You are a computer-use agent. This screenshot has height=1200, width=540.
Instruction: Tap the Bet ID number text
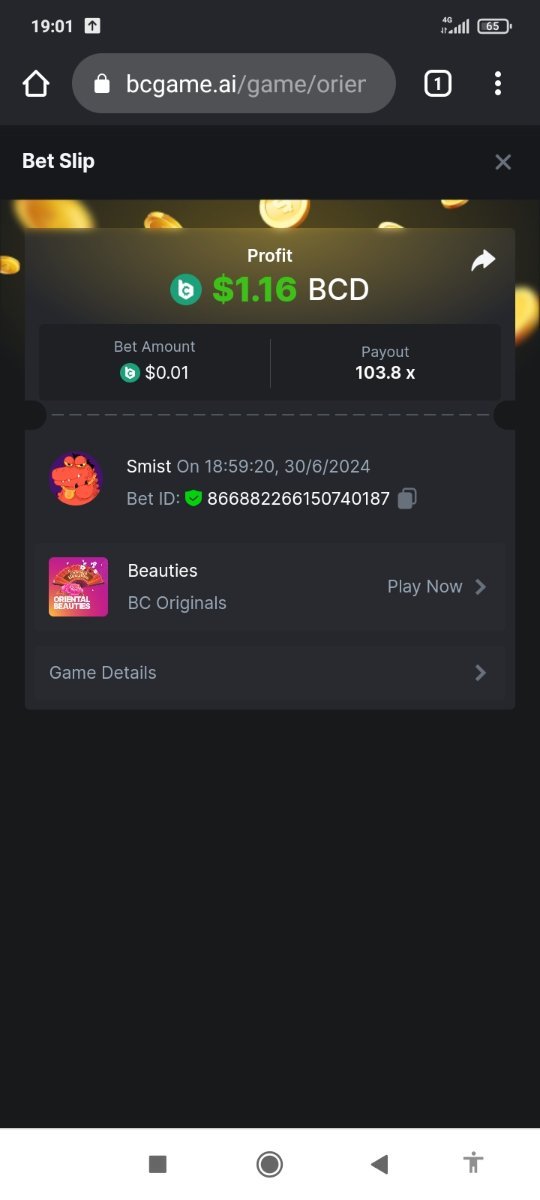click(x=298, y=498)
